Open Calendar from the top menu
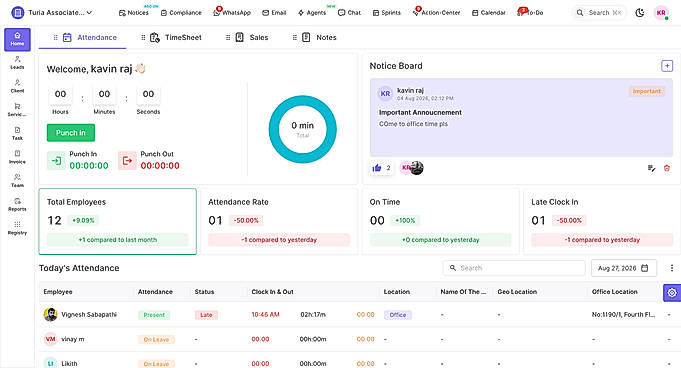 (489, 13)
